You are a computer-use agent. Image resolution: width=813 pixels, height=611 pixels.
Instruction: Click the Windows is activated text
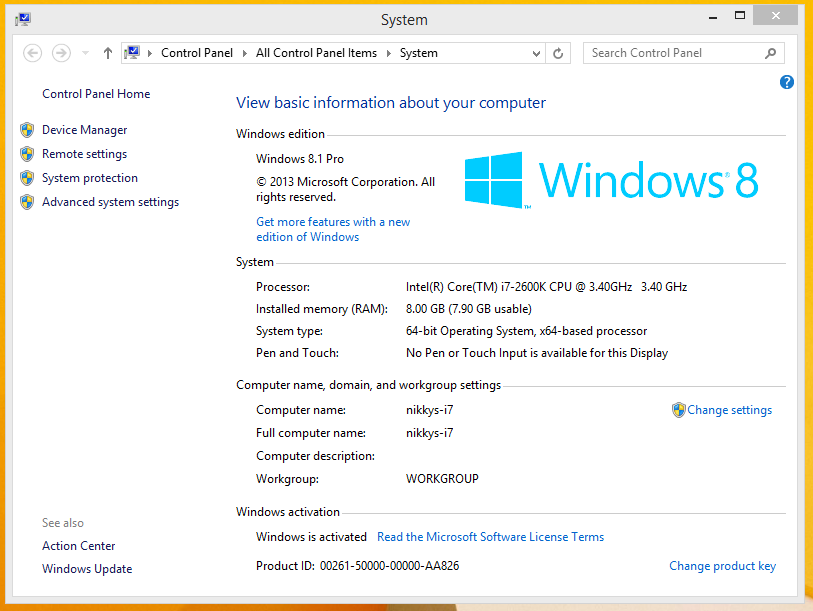(311, 537)
